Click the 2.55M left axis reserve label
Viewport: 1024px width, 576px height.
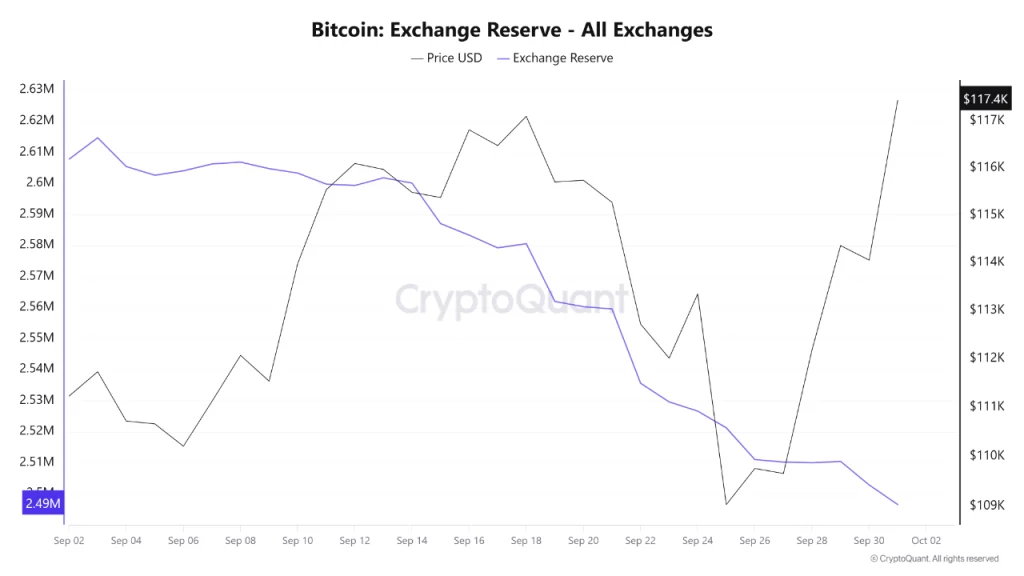pos(36,338)
